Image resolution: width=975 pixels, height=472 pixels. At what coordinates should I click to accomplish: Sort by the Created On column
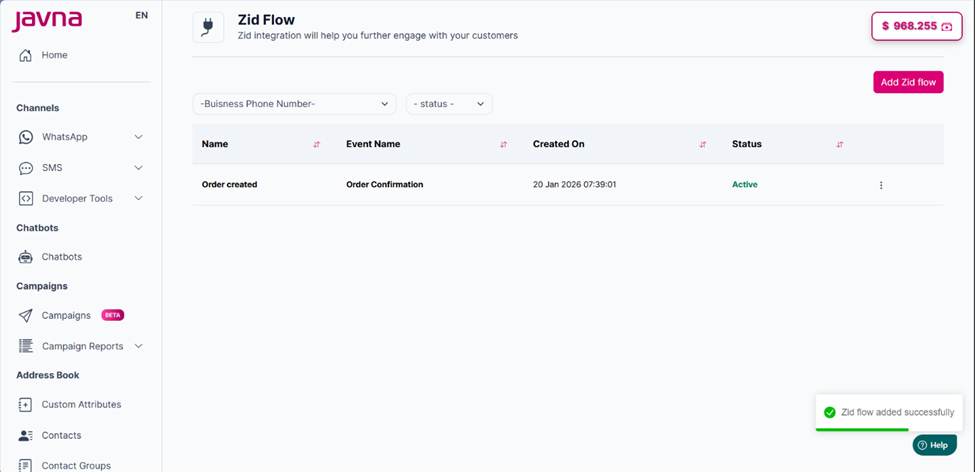[x=703, y=145]
